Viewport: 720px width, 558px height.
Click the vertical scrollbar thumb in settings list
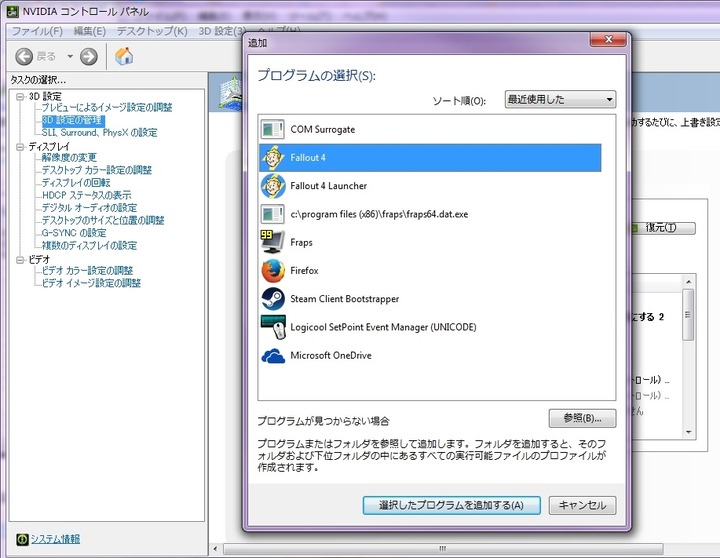click(x=688, y=315)
